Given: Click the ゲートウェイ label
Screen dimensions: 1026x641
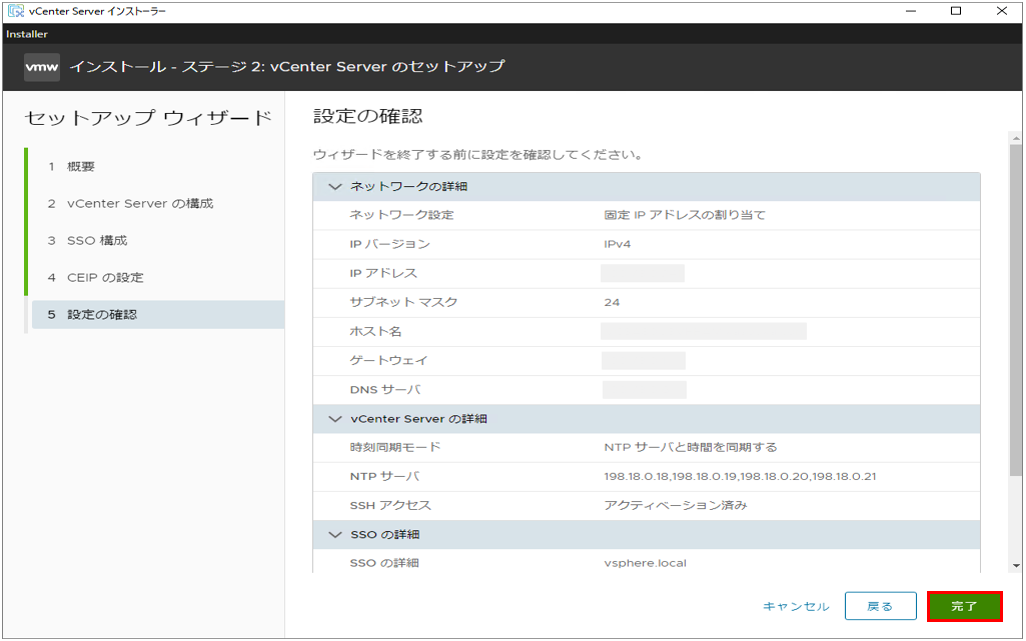Looking at the screenshot, I should click(x=389, y=360).
